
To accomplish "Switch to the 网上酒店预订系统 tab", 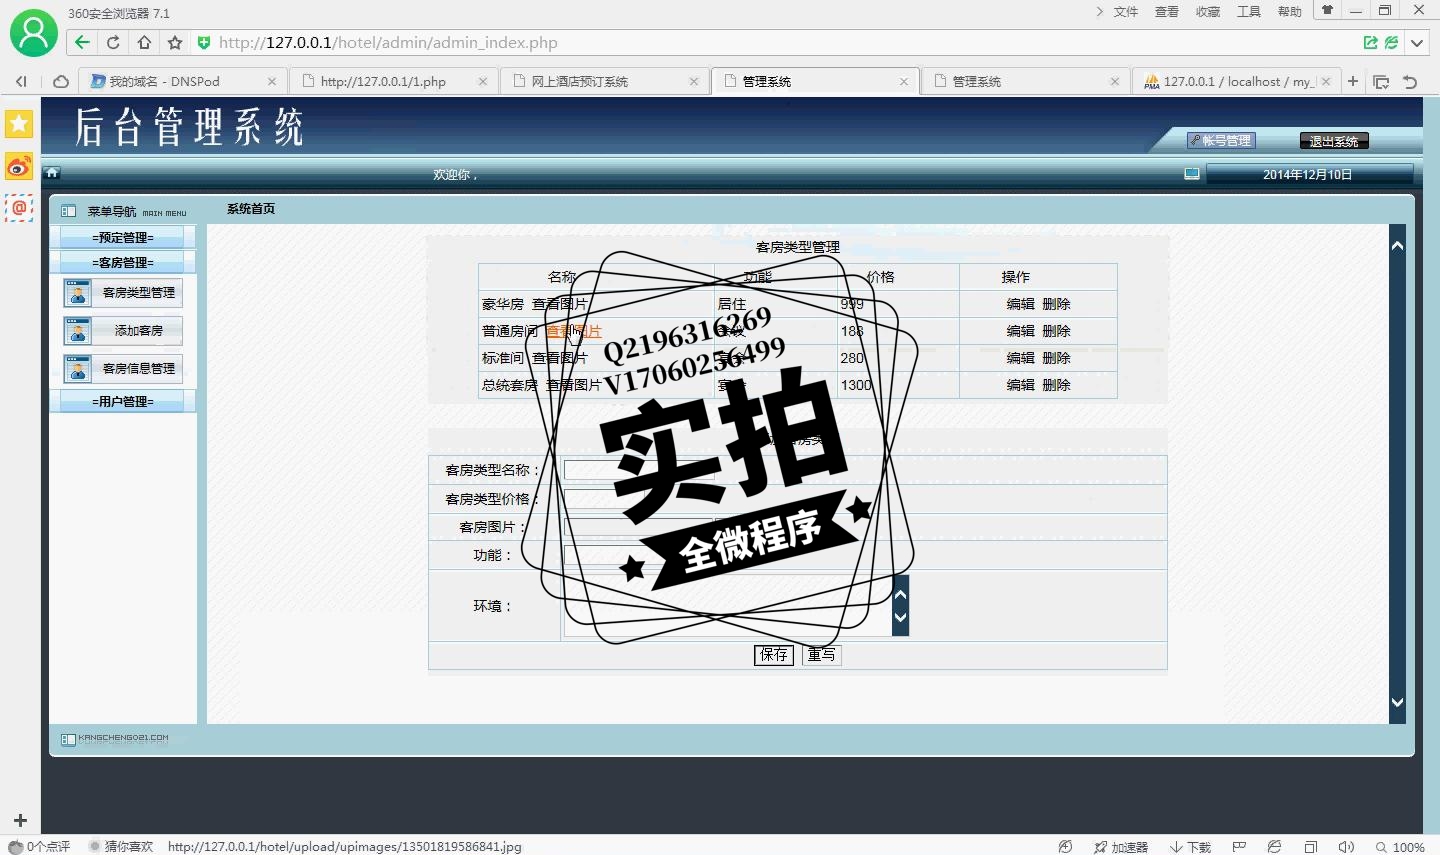I will pyautogui.click(x=605, y=81).
